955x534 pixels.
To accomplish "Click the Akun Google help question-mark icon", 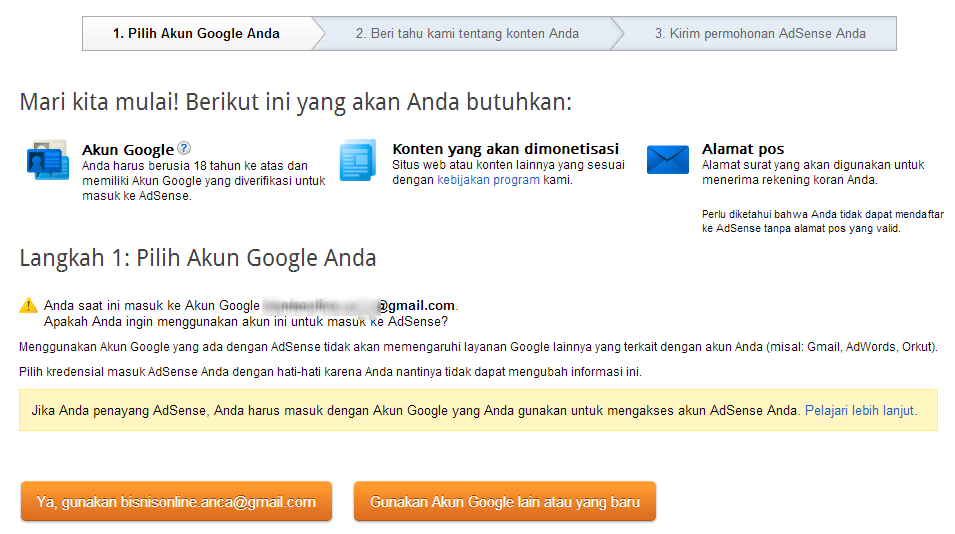I will pos(184,148).
